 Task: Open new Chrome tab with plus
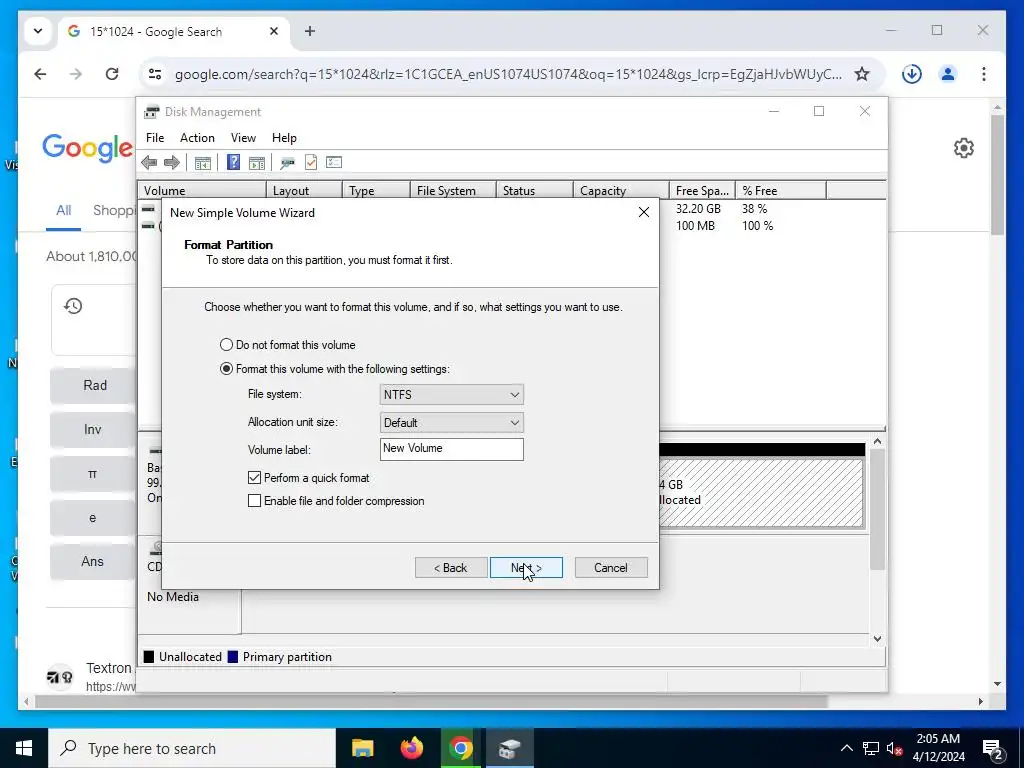(x=310, y=31)
